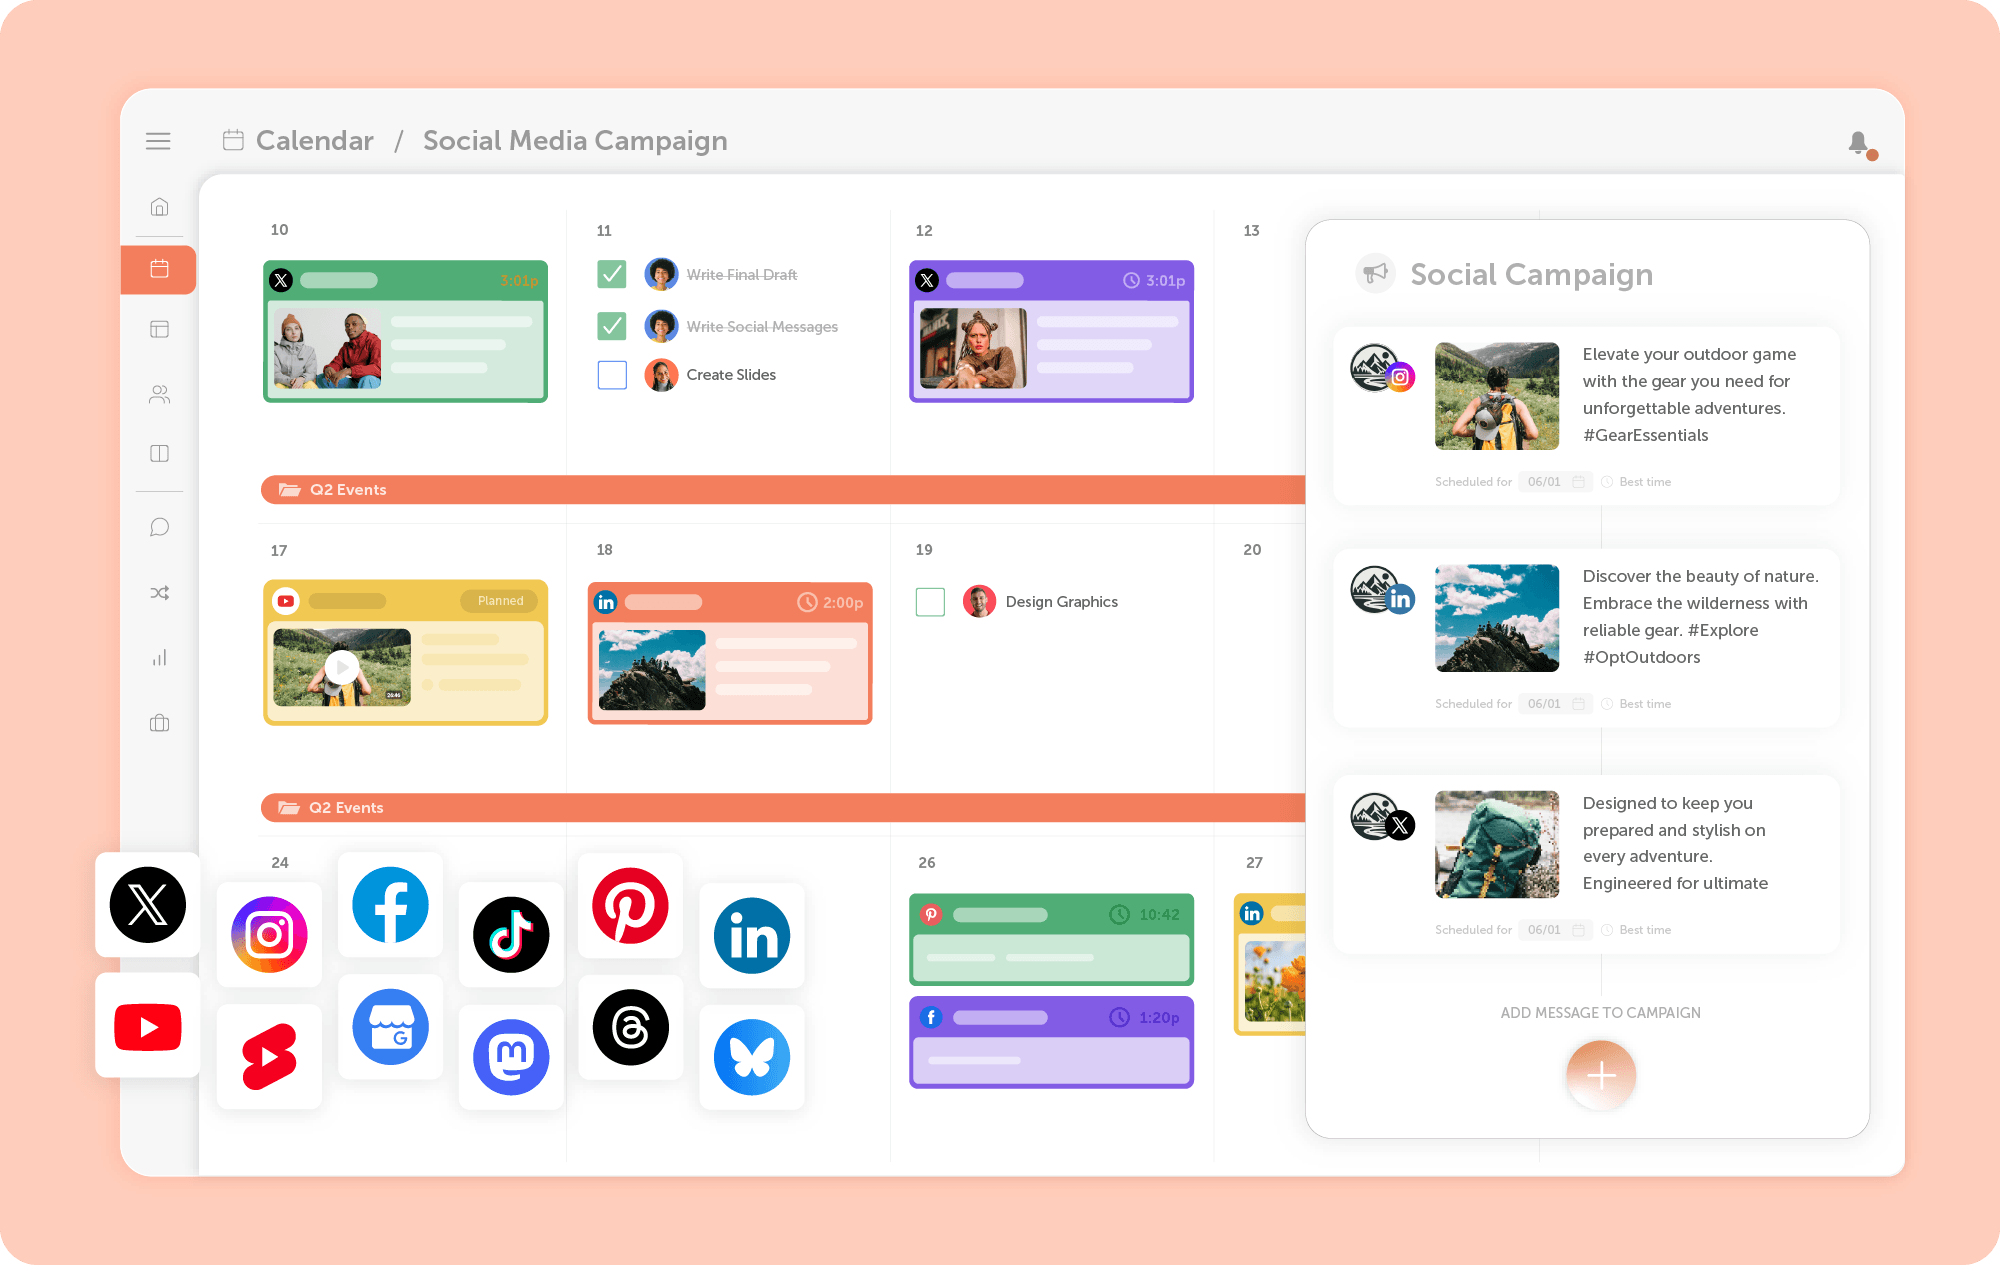Set scheduled date for #OptOutdoors message

pyautogui.click(x=1555, y=704)
